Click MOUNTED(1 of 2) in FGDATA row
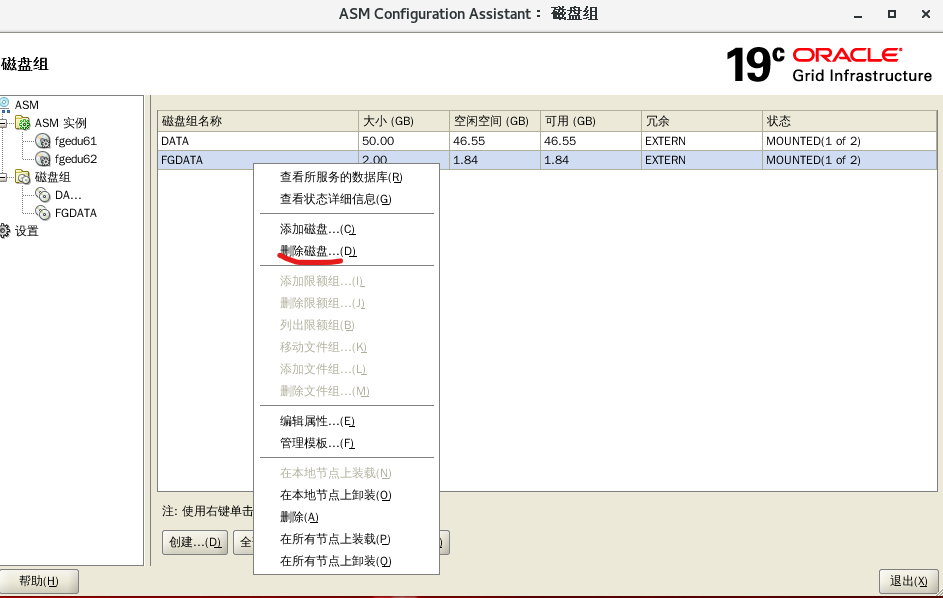Viewport: 943px width, 598px height. pos(849,160)
